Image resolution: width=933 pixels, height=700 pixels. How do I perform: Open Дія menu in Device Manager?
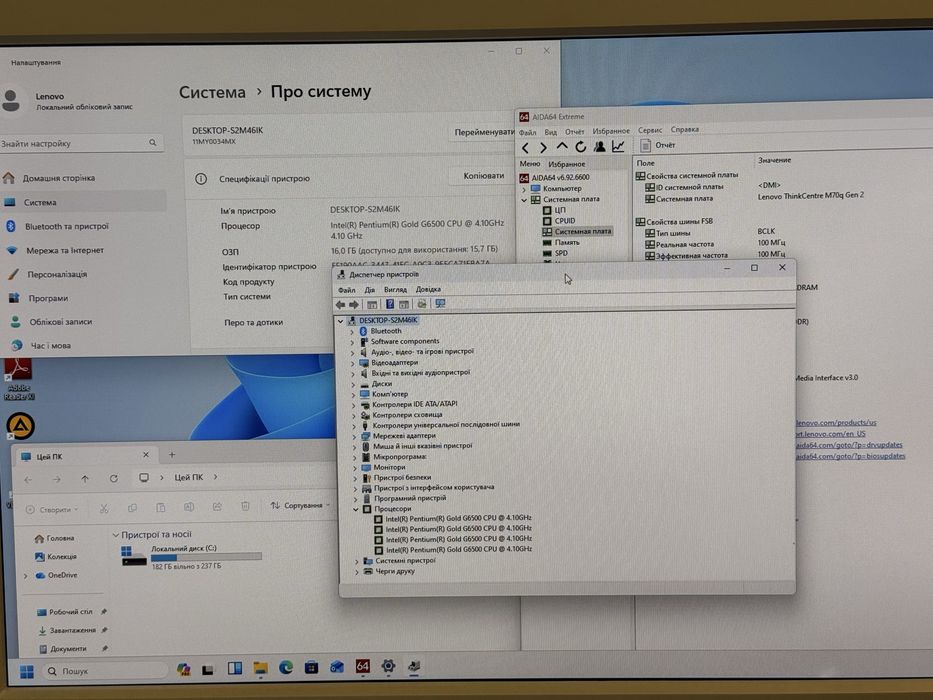tap(370, 290)
